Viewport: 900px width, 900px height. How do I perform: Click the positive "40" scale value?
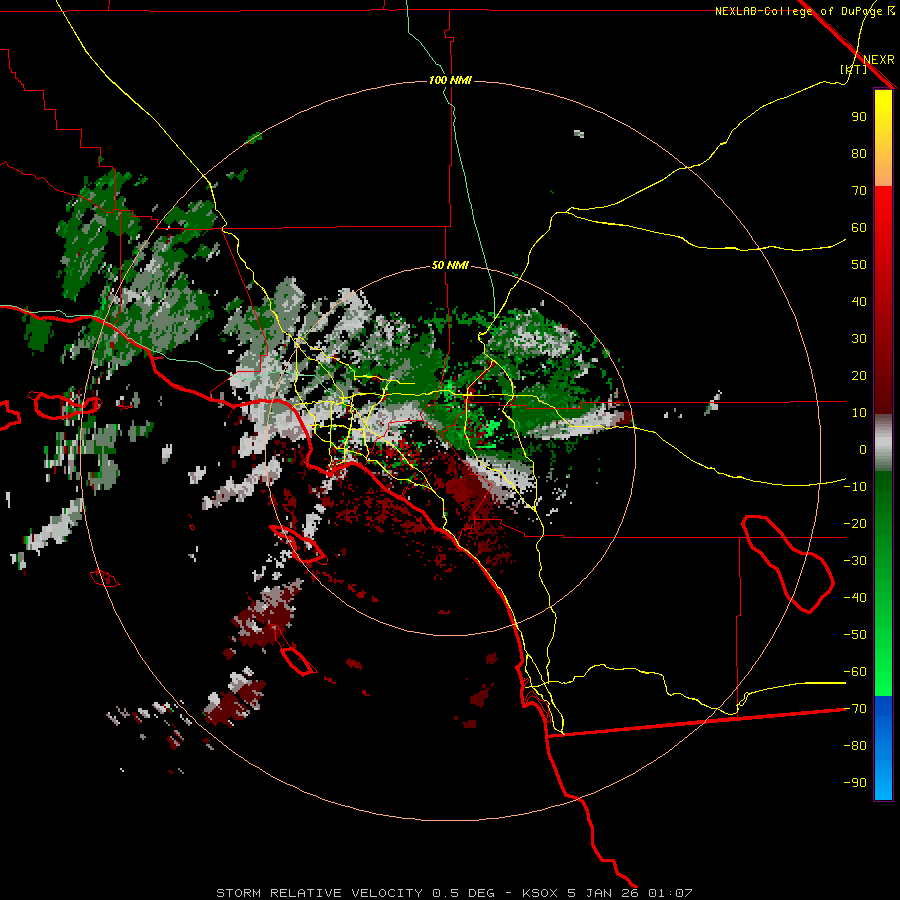[x=859, y=302]
